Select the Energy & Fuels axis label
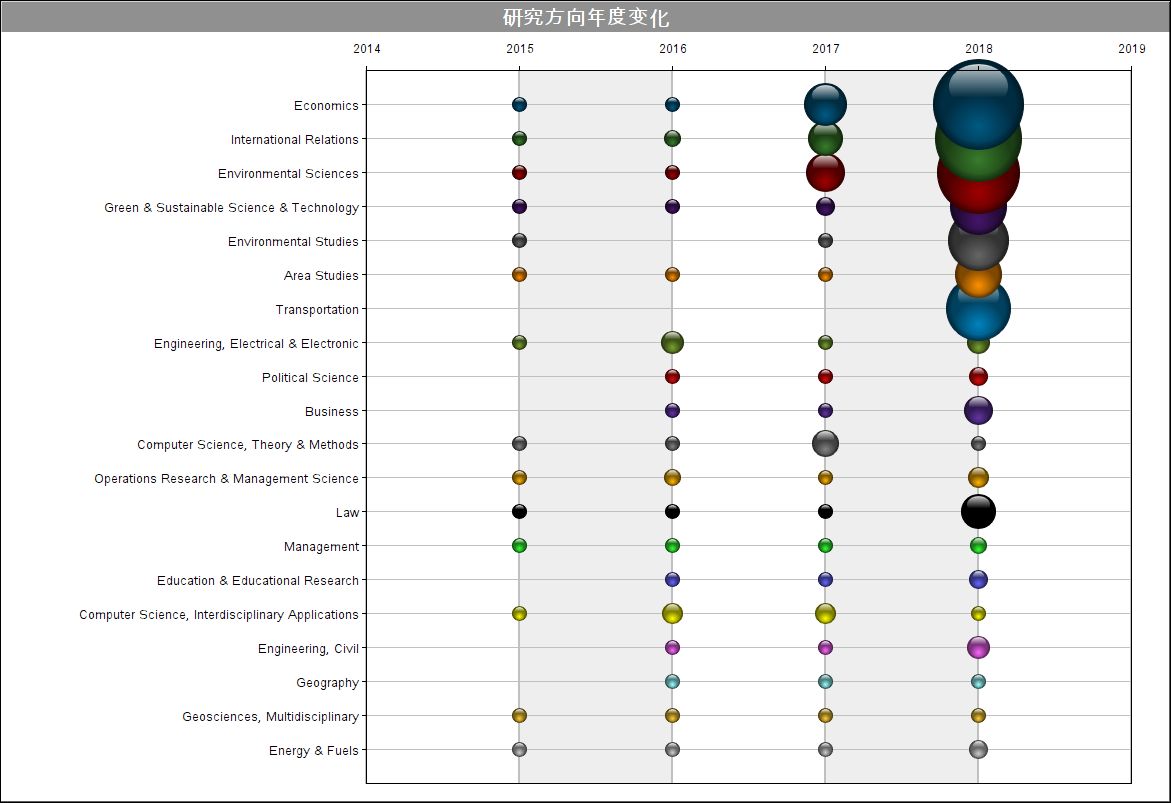Screen dimensions: 1171x803 (313, 751)
